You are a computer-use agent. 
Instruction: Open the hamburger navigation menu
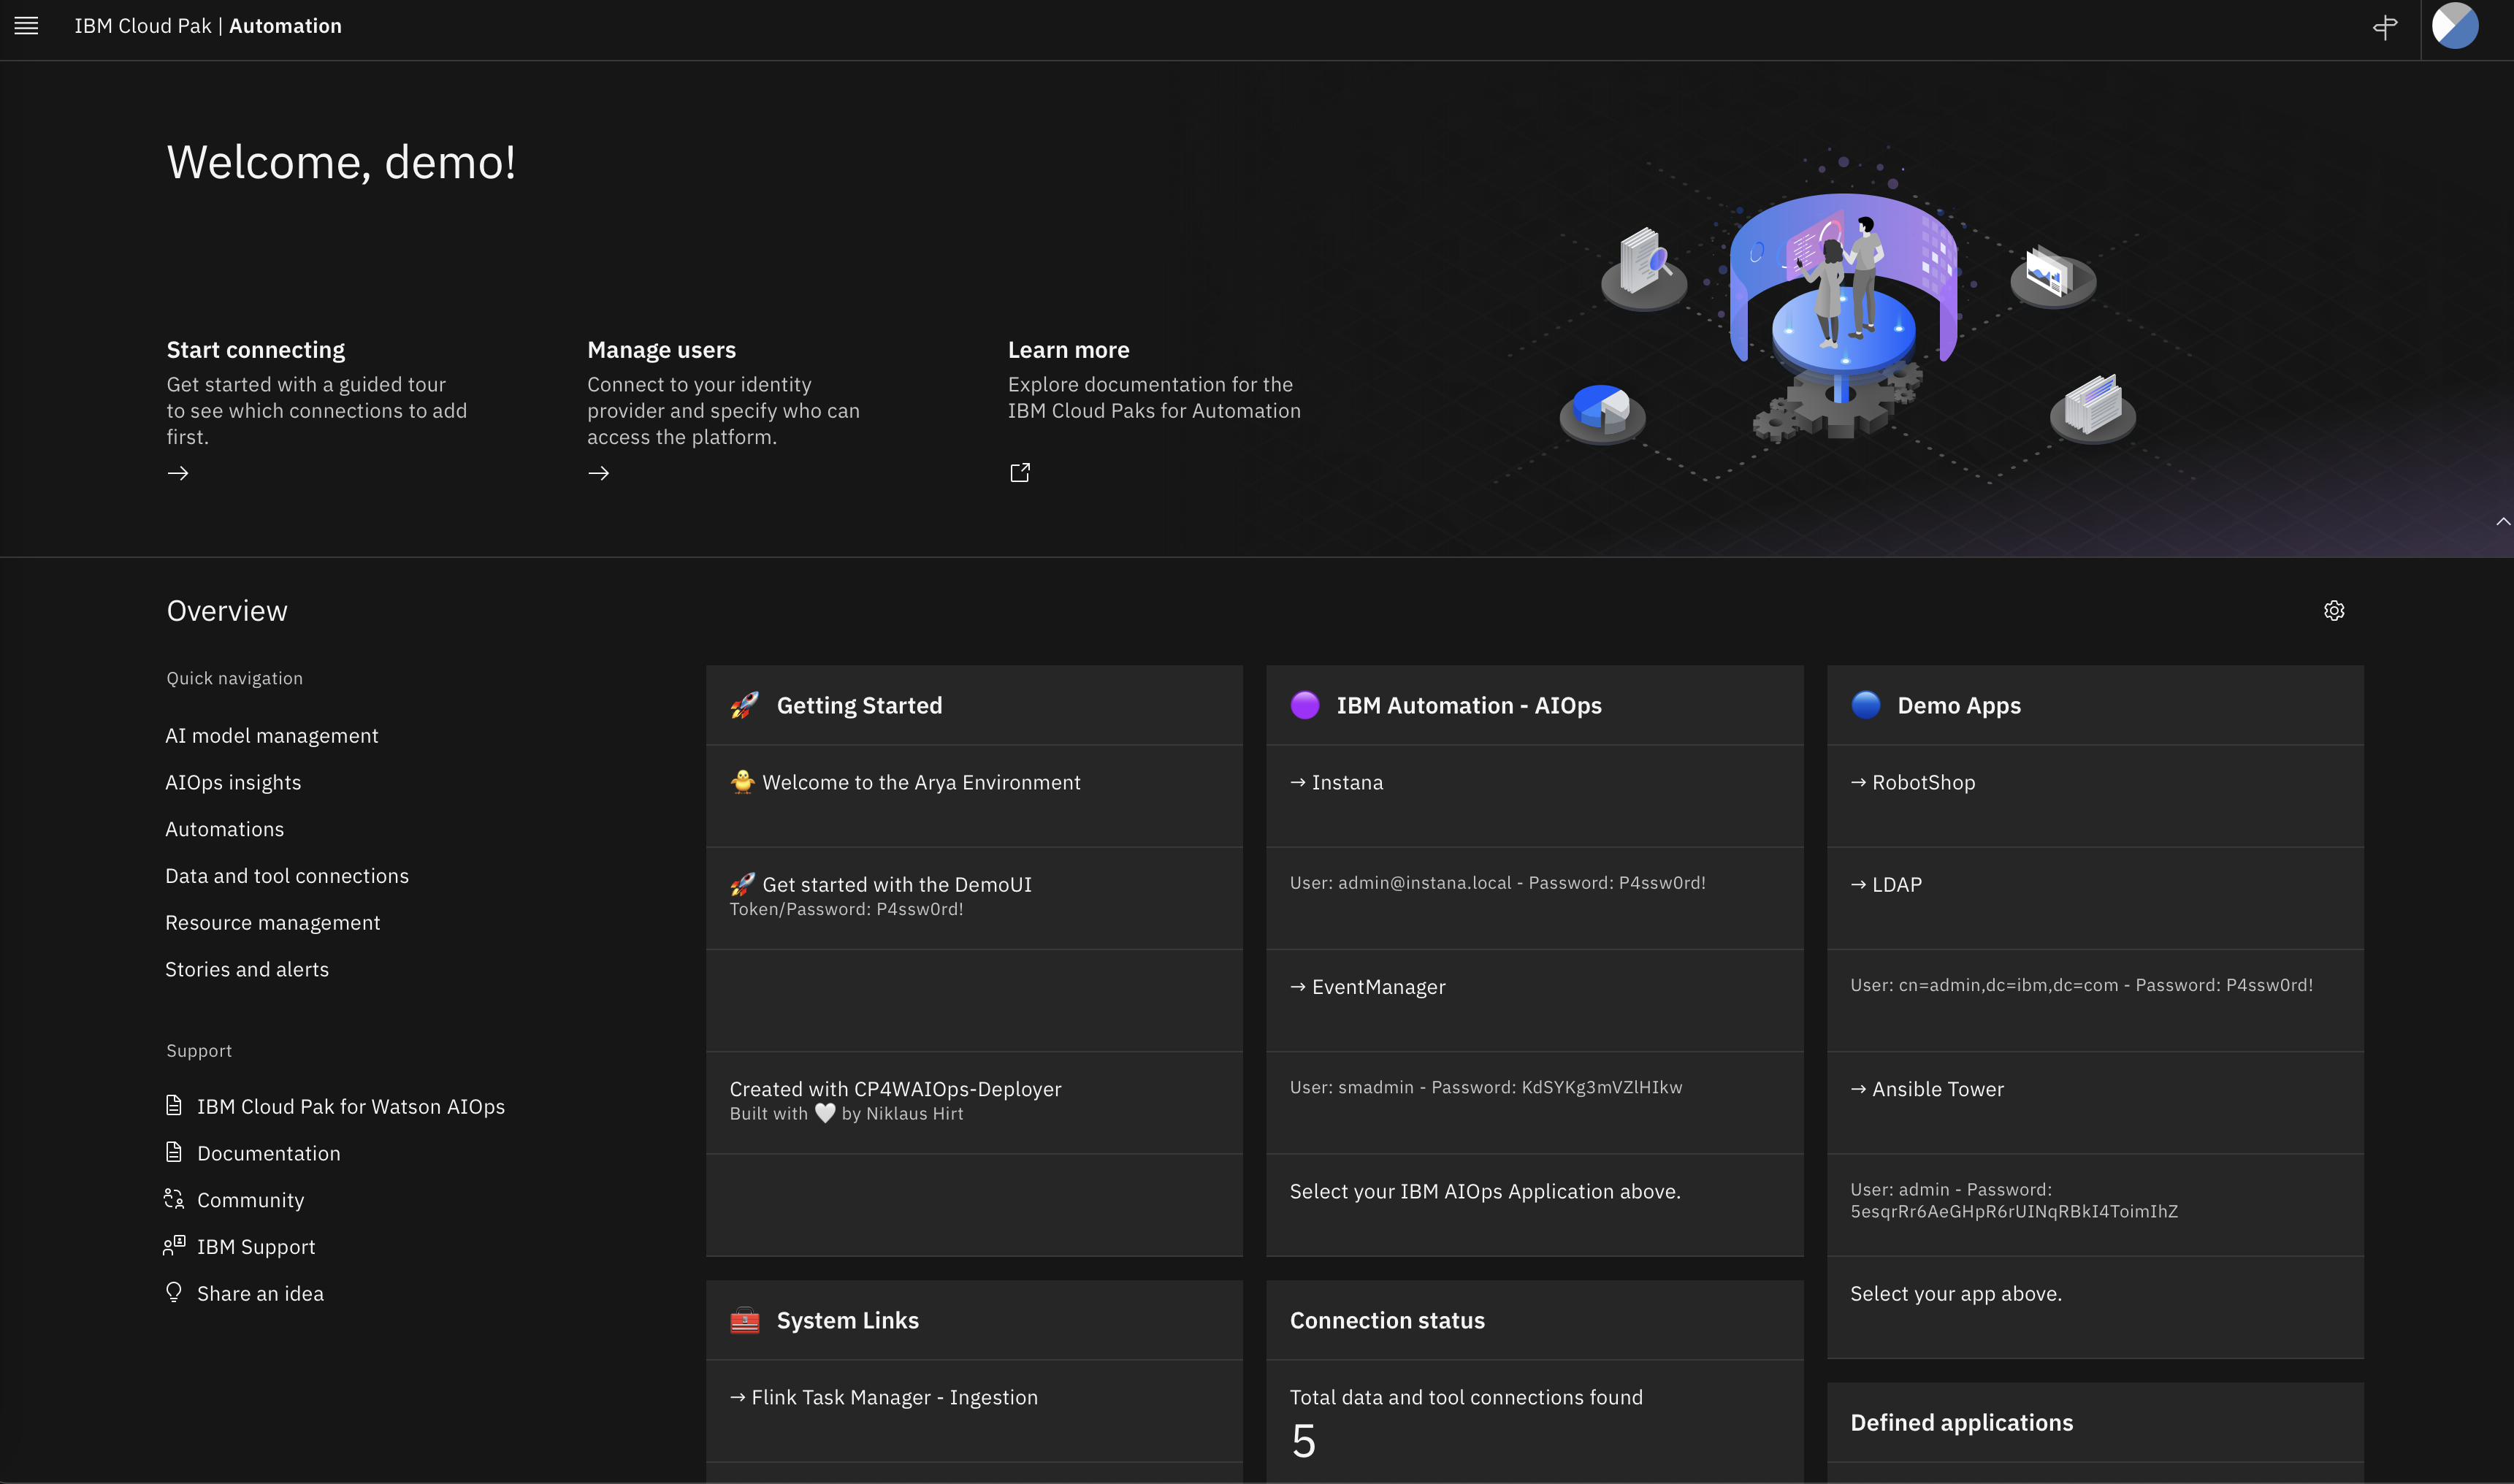tap(26, 26)
